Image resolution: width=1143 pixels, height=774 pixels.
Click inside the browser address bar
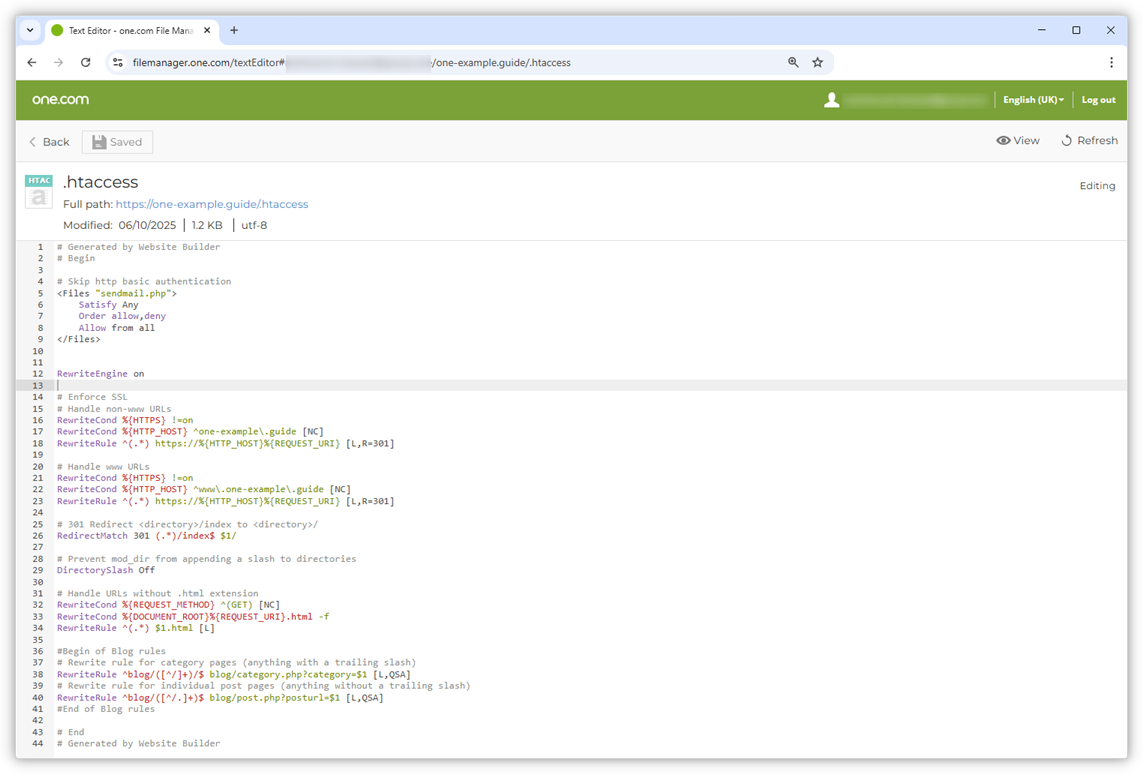click(450, 62)
